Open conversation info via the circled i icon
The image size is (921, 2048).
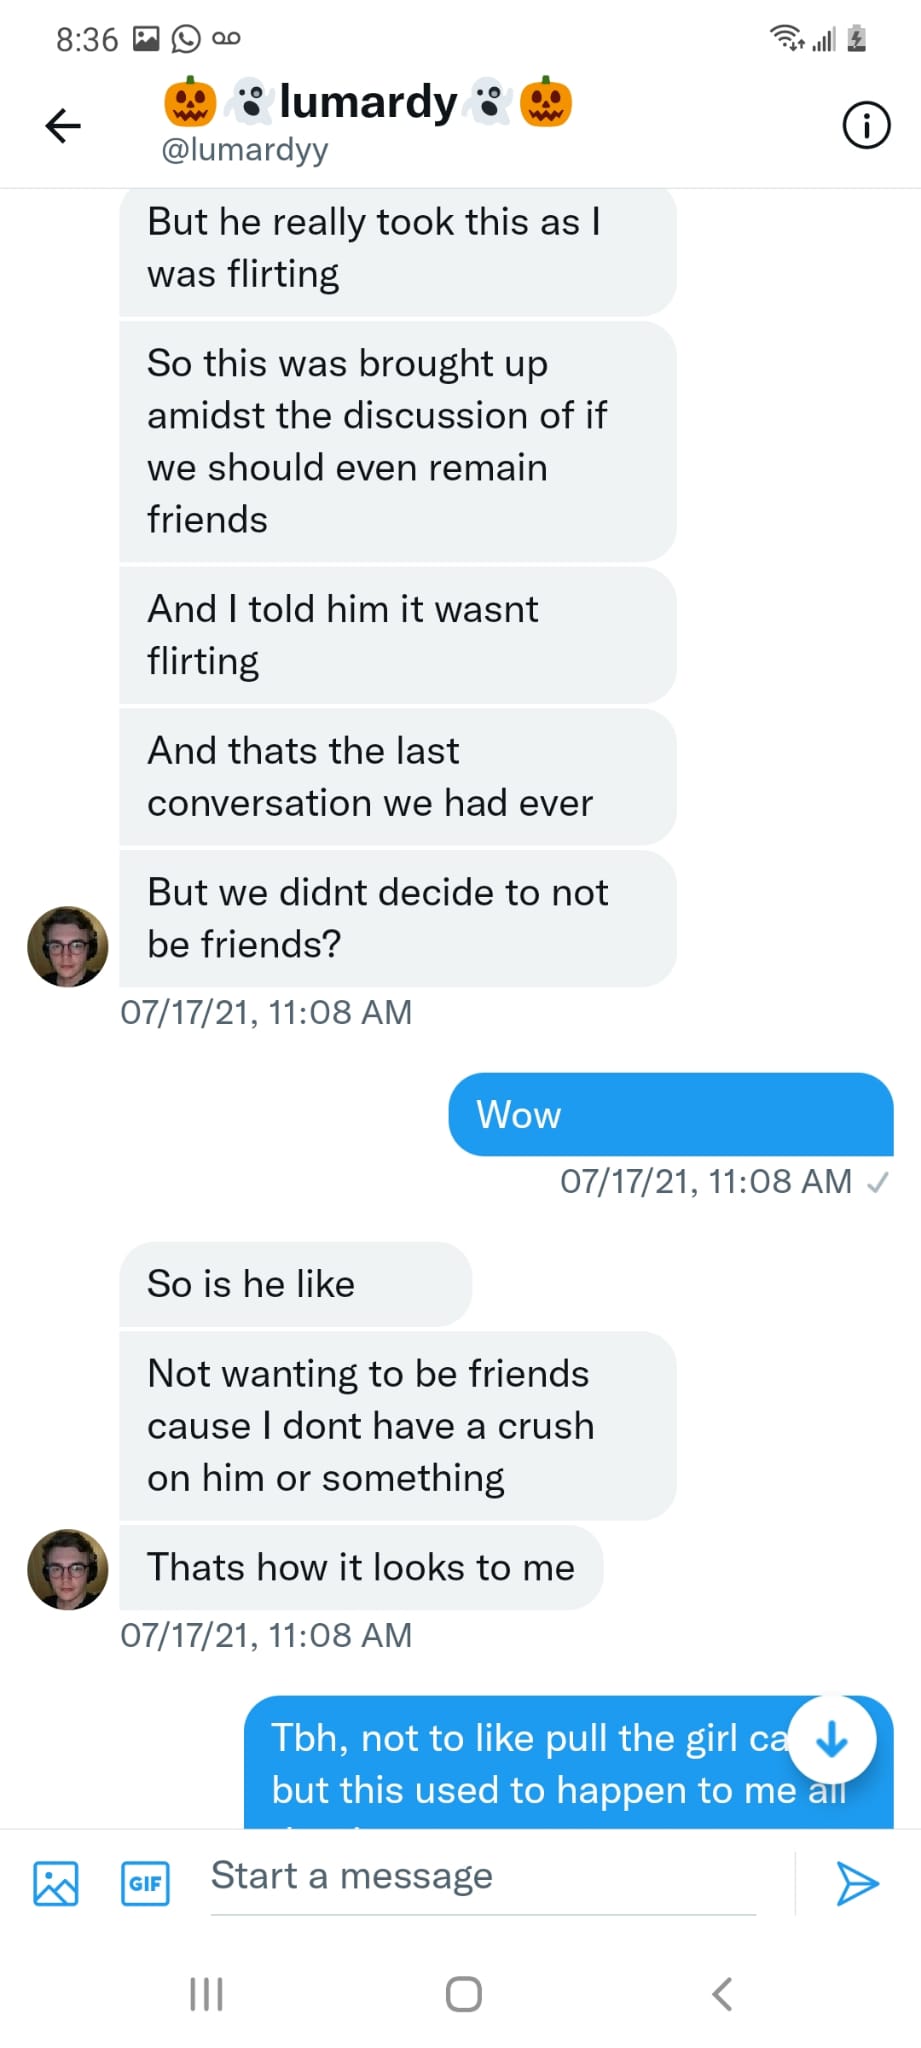[866, 125]
